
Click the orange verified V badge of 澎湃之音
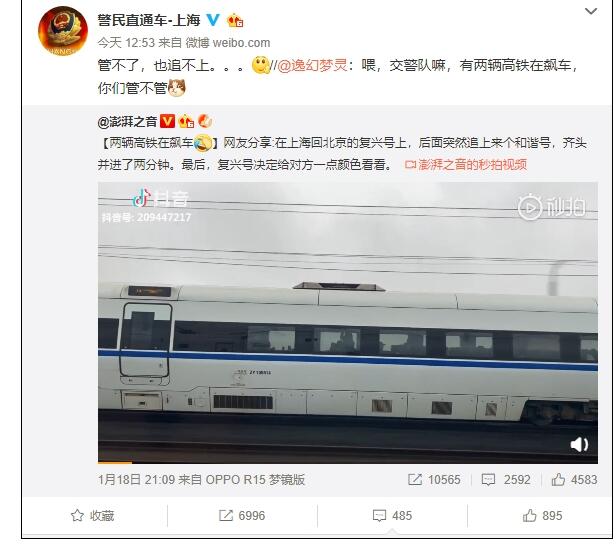pyautogui.click(x=167, y=121)
